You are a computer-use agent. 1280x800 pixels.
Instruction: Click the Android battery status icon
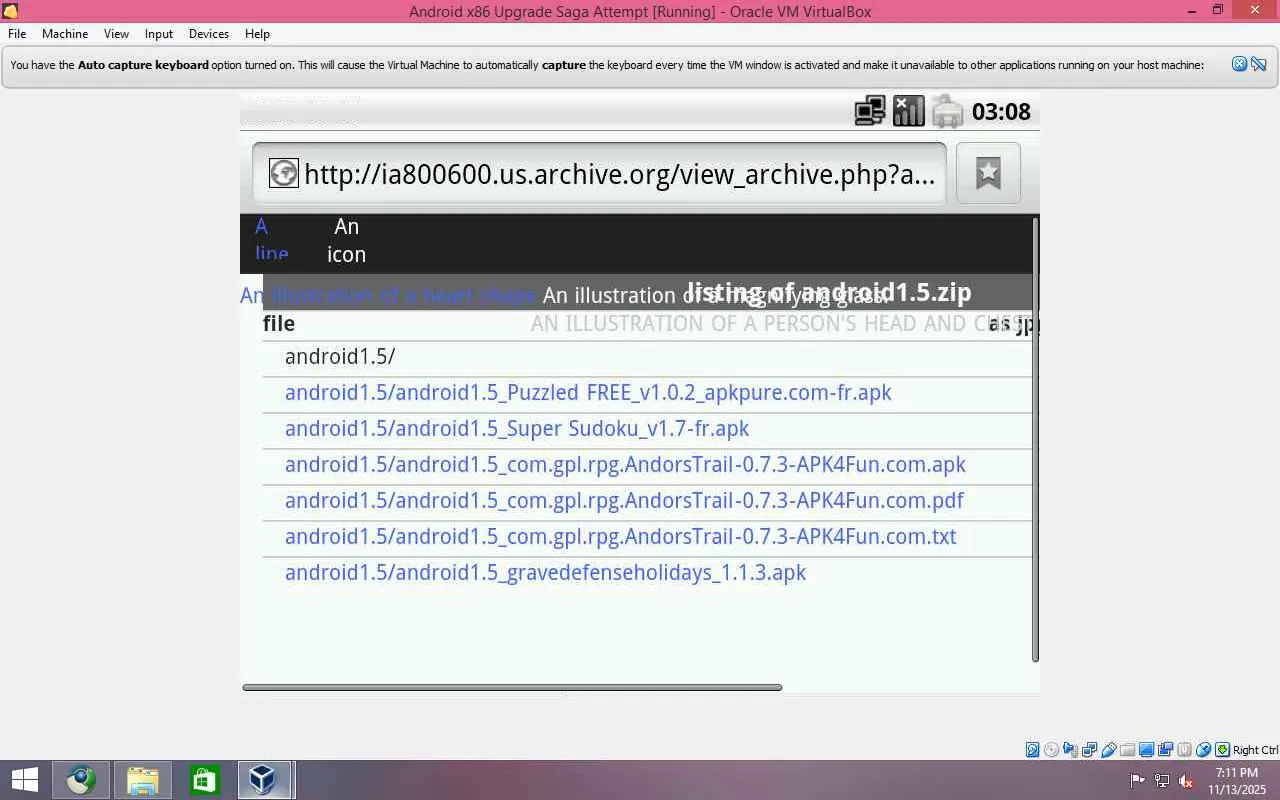click(x=947, y=111)
